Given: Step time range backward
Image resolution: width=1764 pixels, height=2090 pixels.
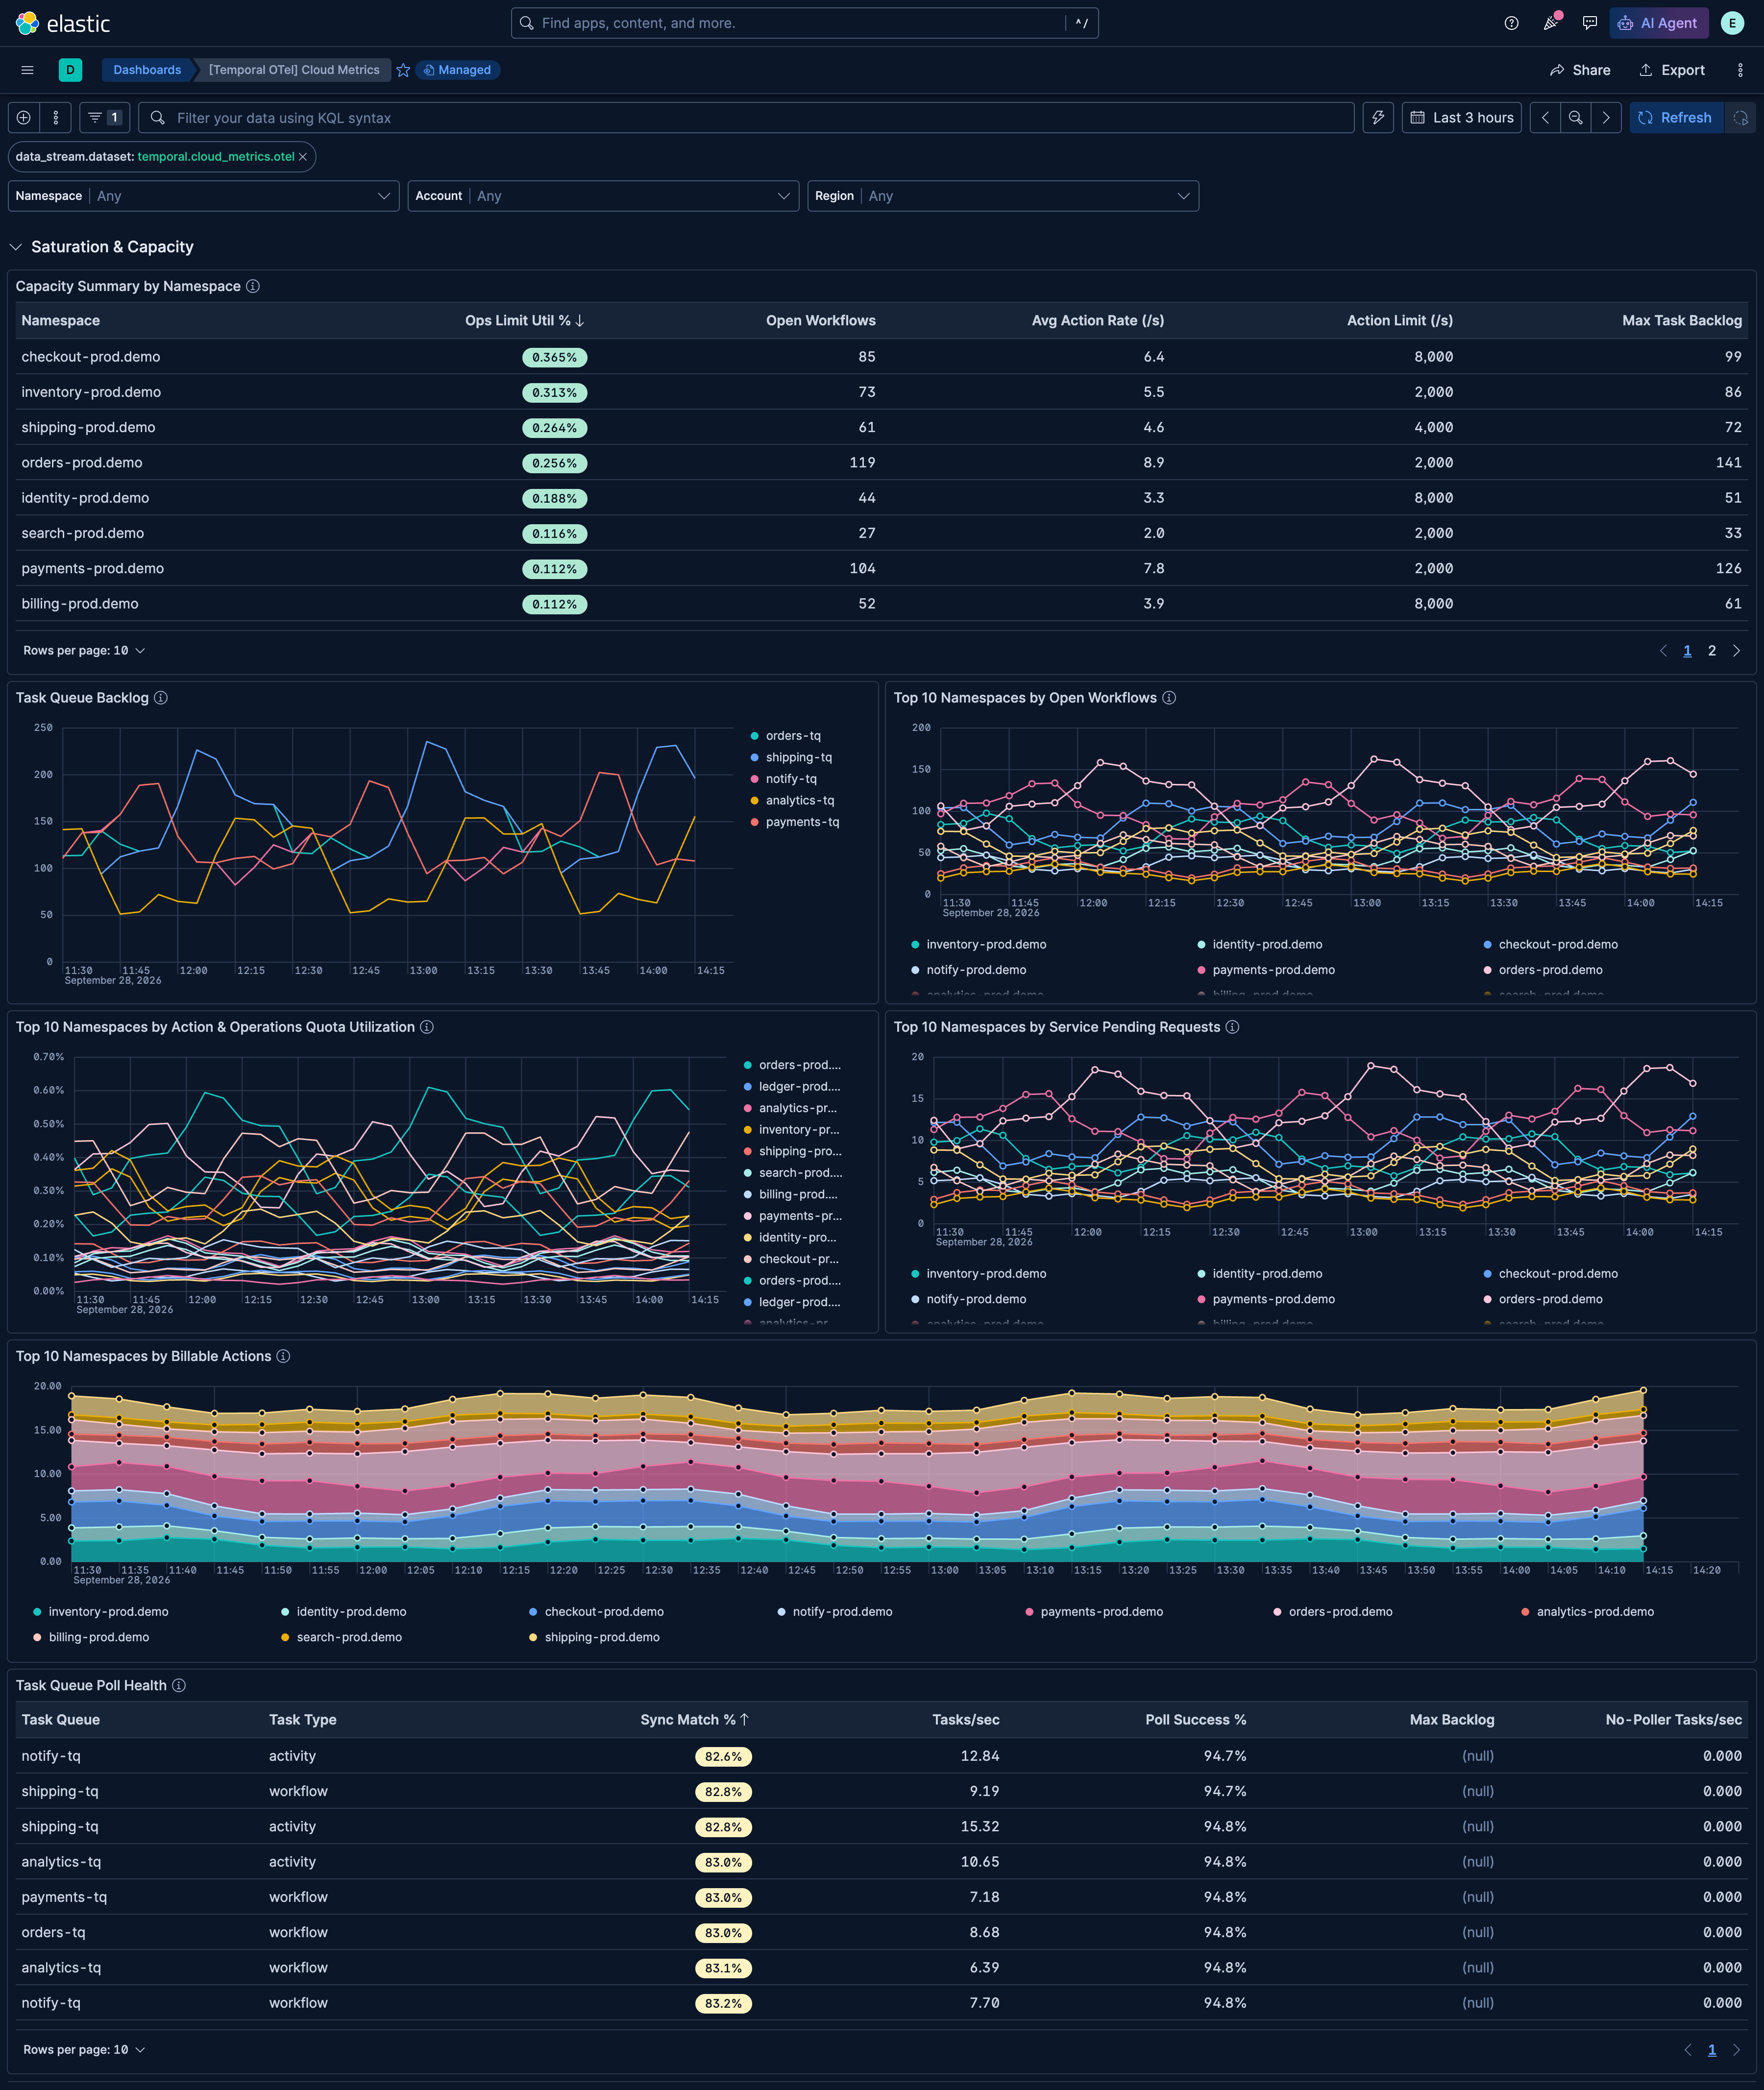Looking at the screenshot, I should pos(1545,118).
